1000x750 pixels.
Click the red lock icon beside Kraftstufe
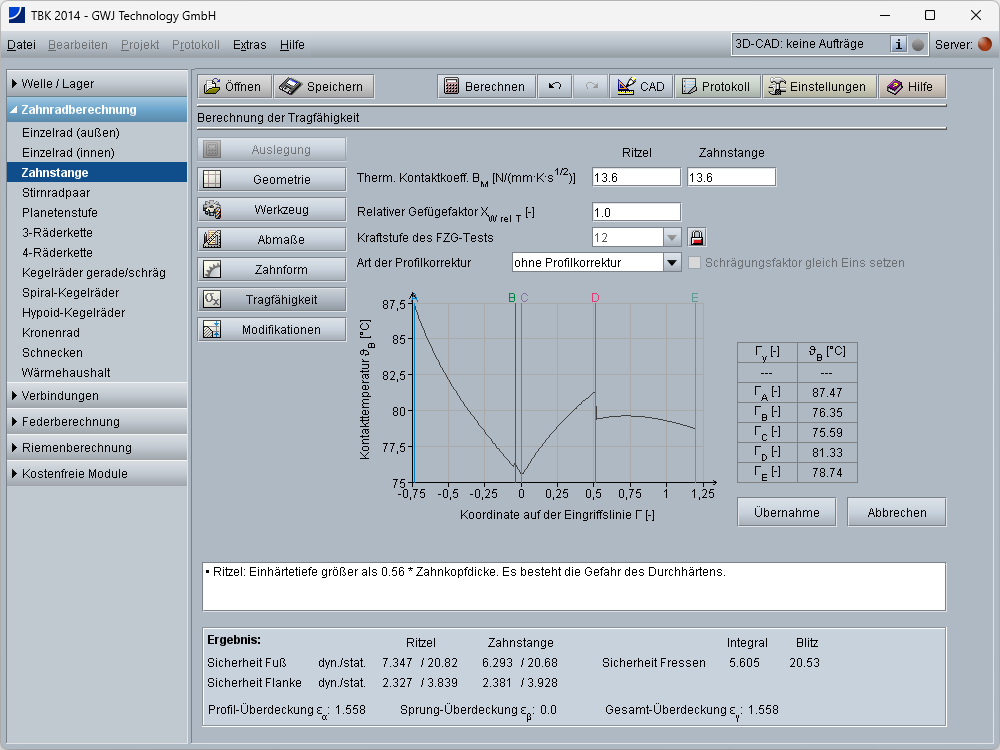697,238
